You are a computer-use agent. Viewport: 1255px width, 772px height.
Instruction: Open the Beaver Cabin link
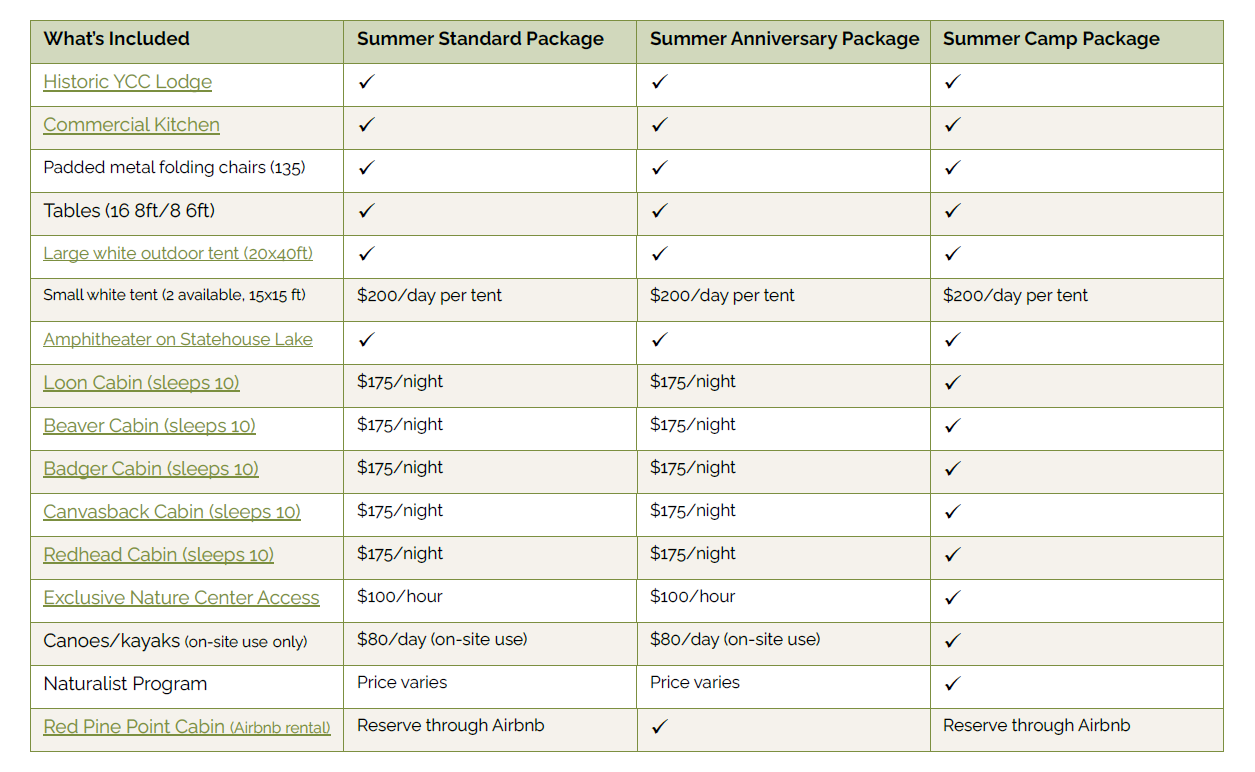tap(149, 426)
